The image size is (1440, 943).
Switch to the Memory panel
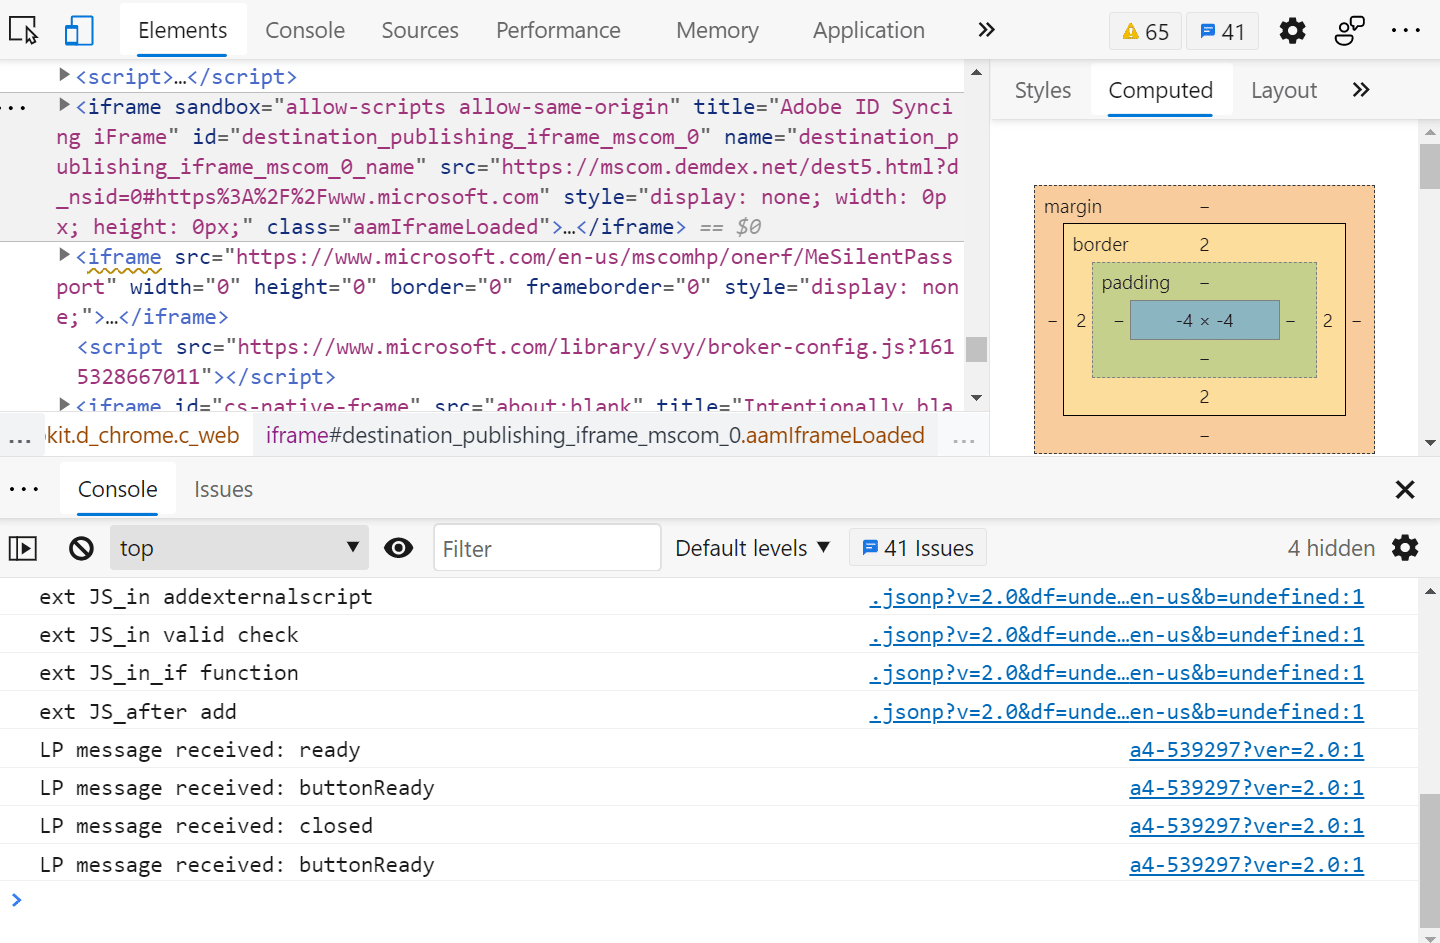(x=716, y=30)
